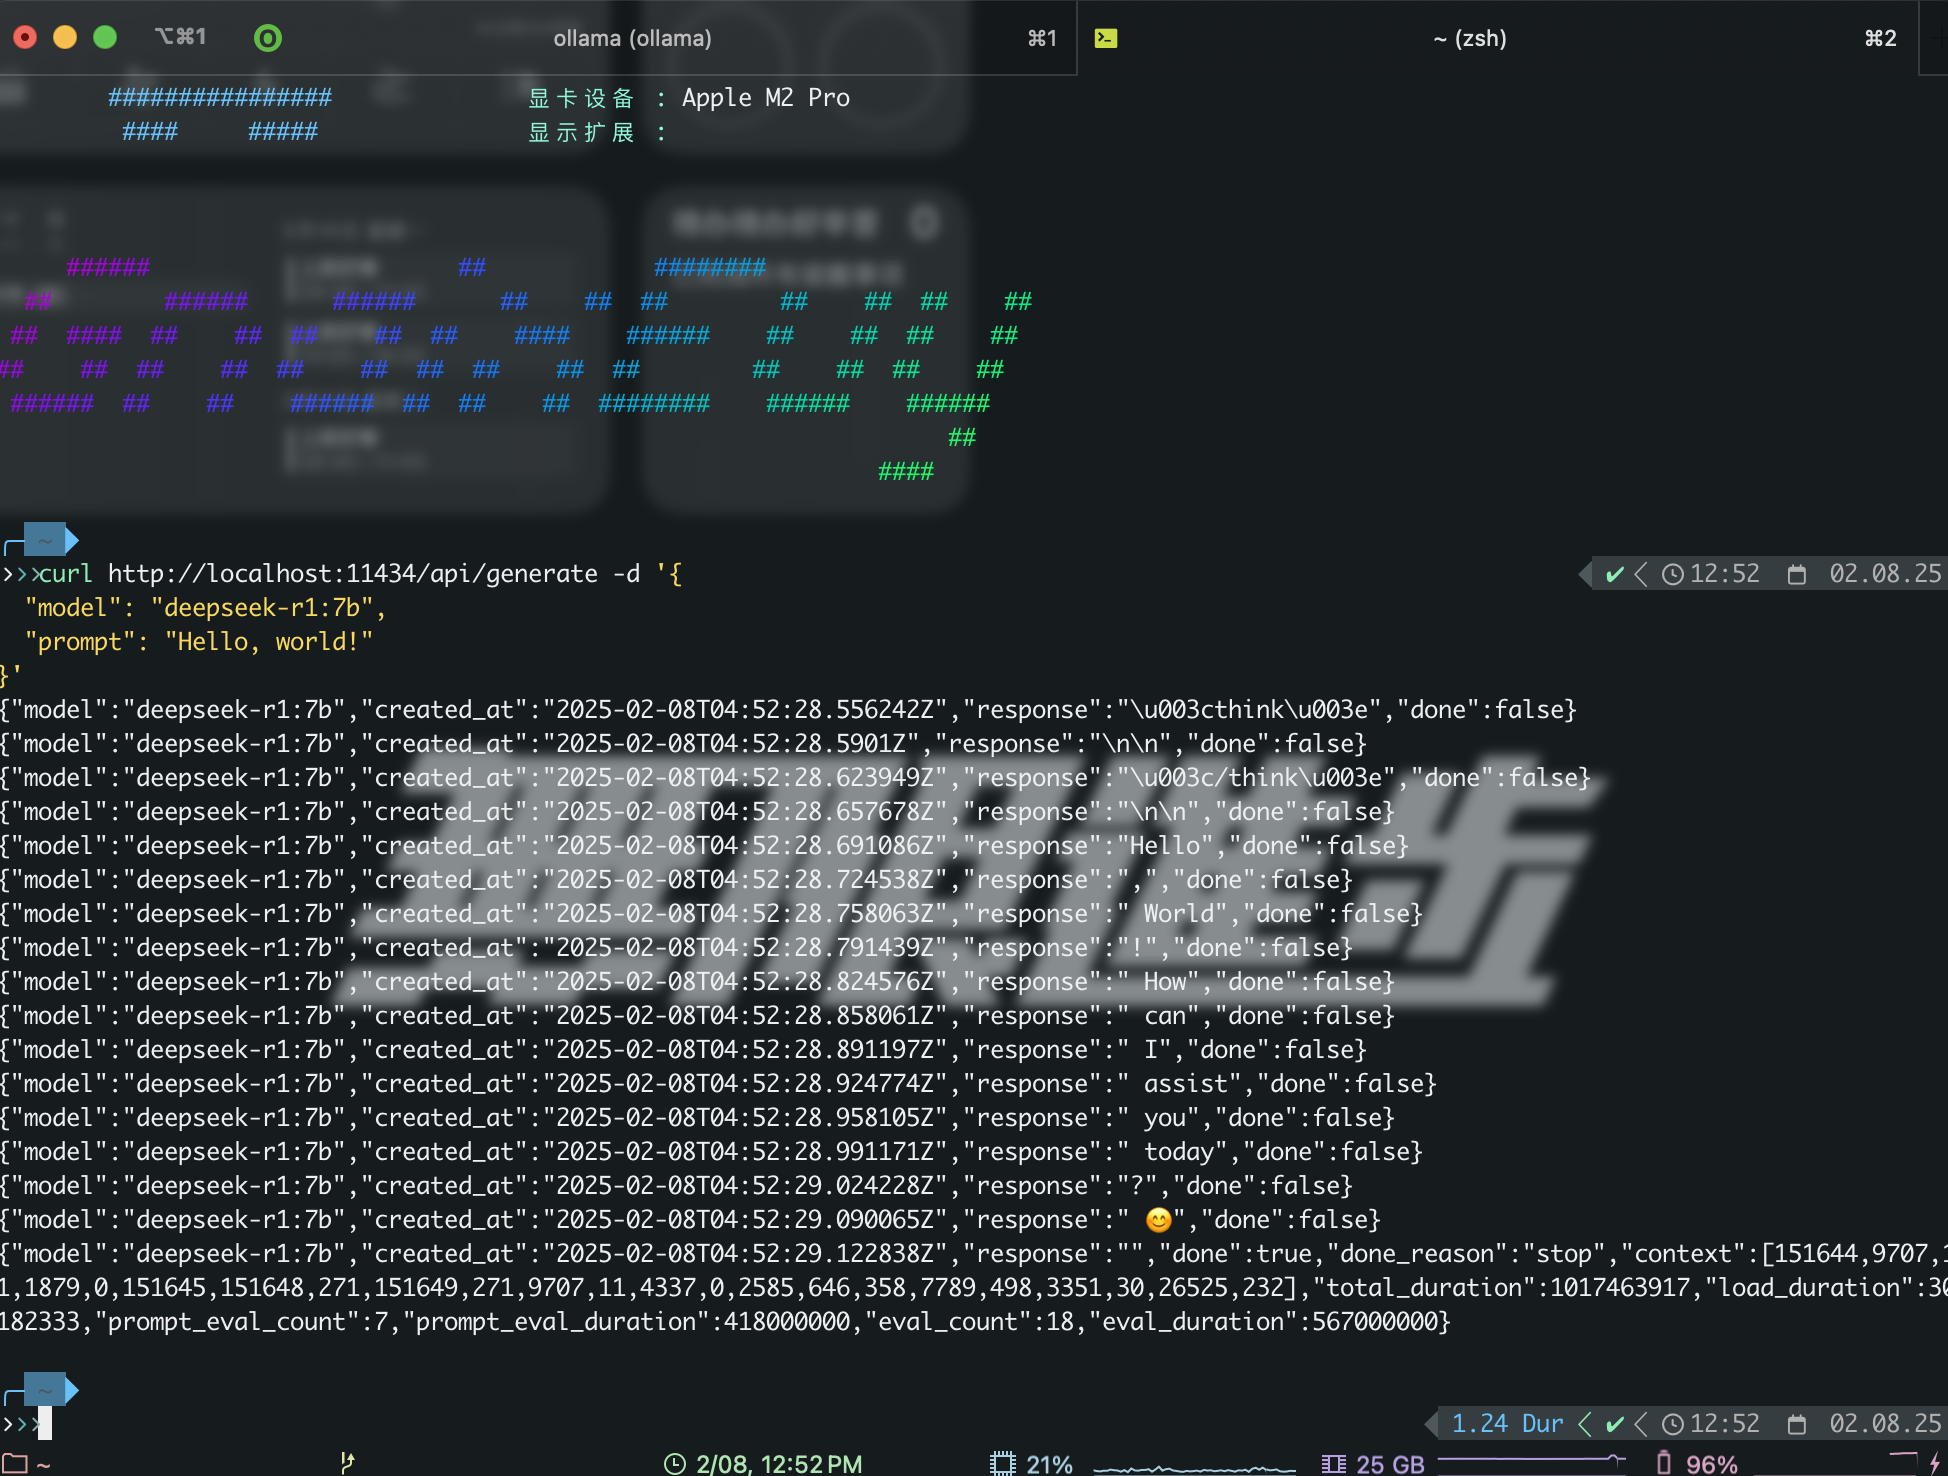Click the memory icon beside 25 GB
Screen dimensions: 1948x1476
point(1333,1462)
